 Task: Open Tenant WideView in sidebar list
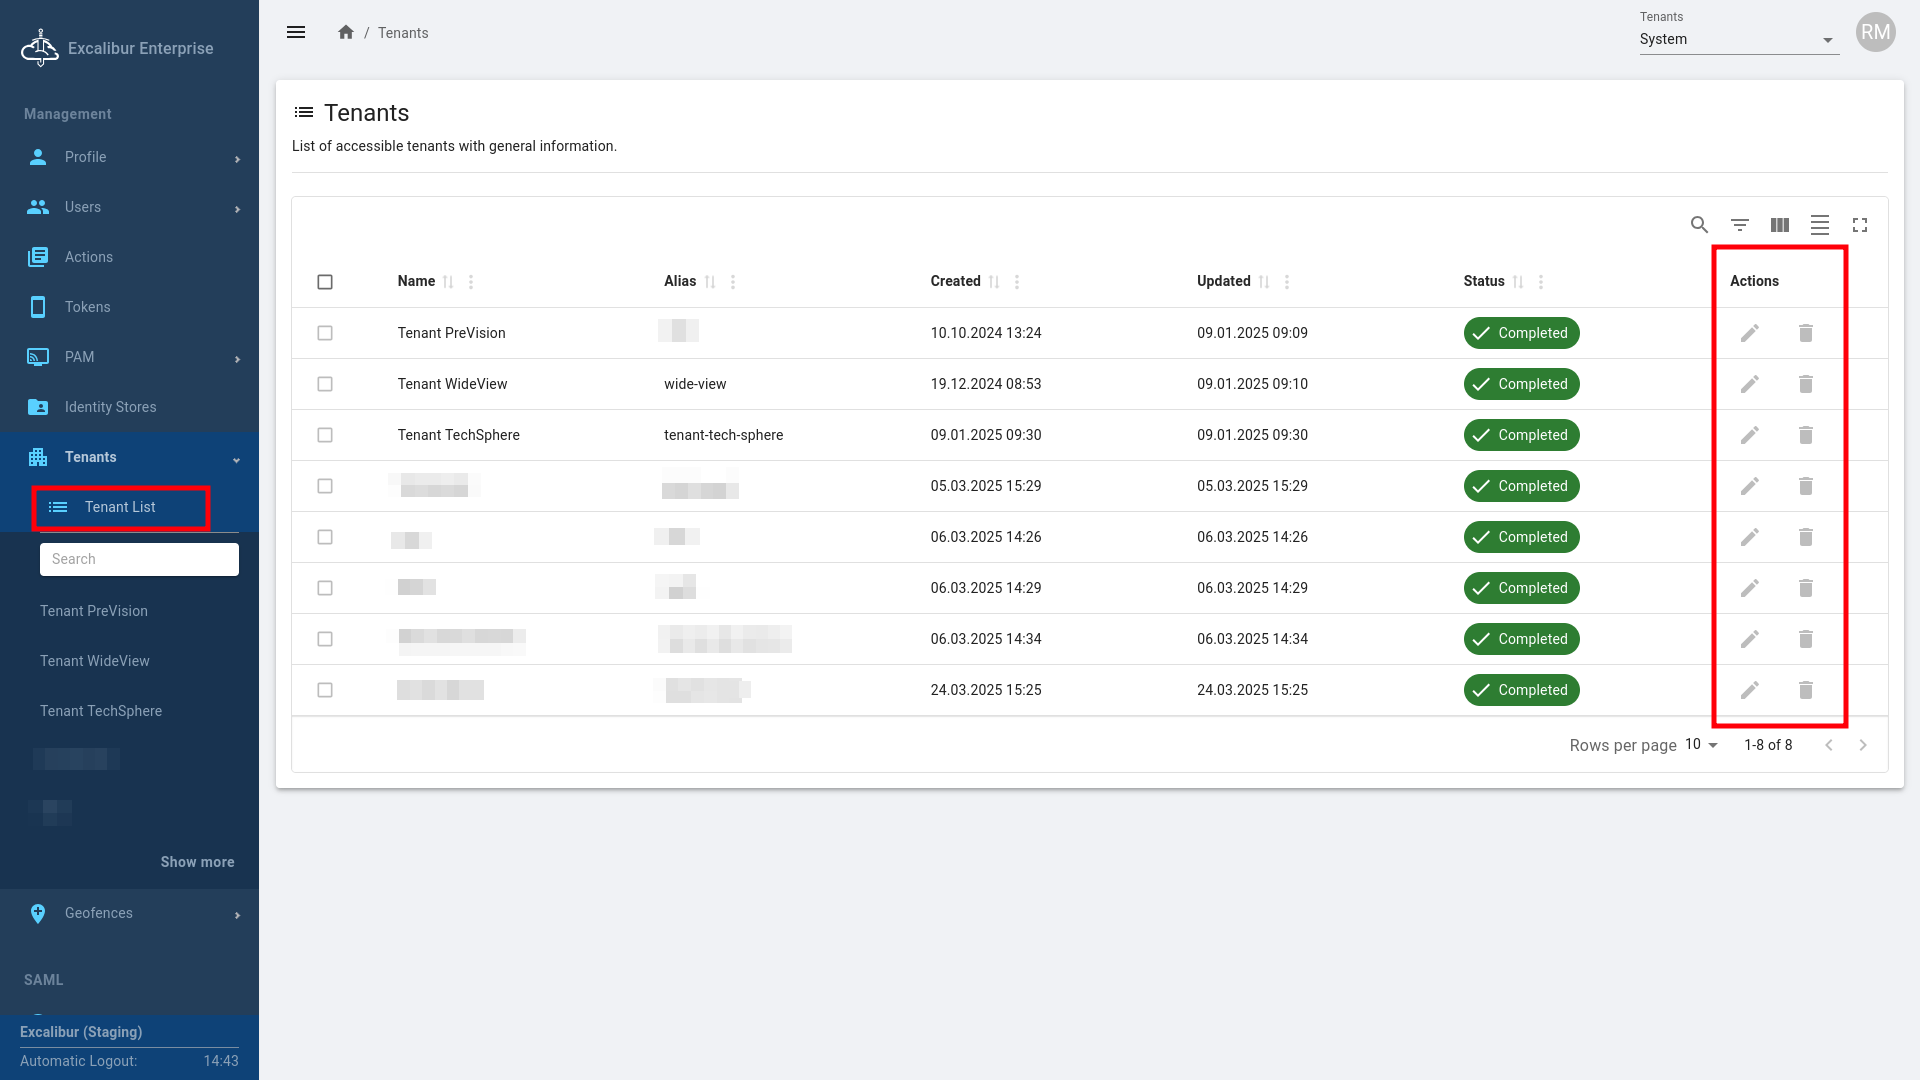(95, 661)
